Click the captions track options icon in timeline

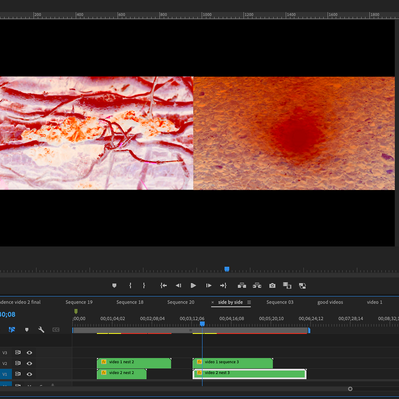[56, 330]
